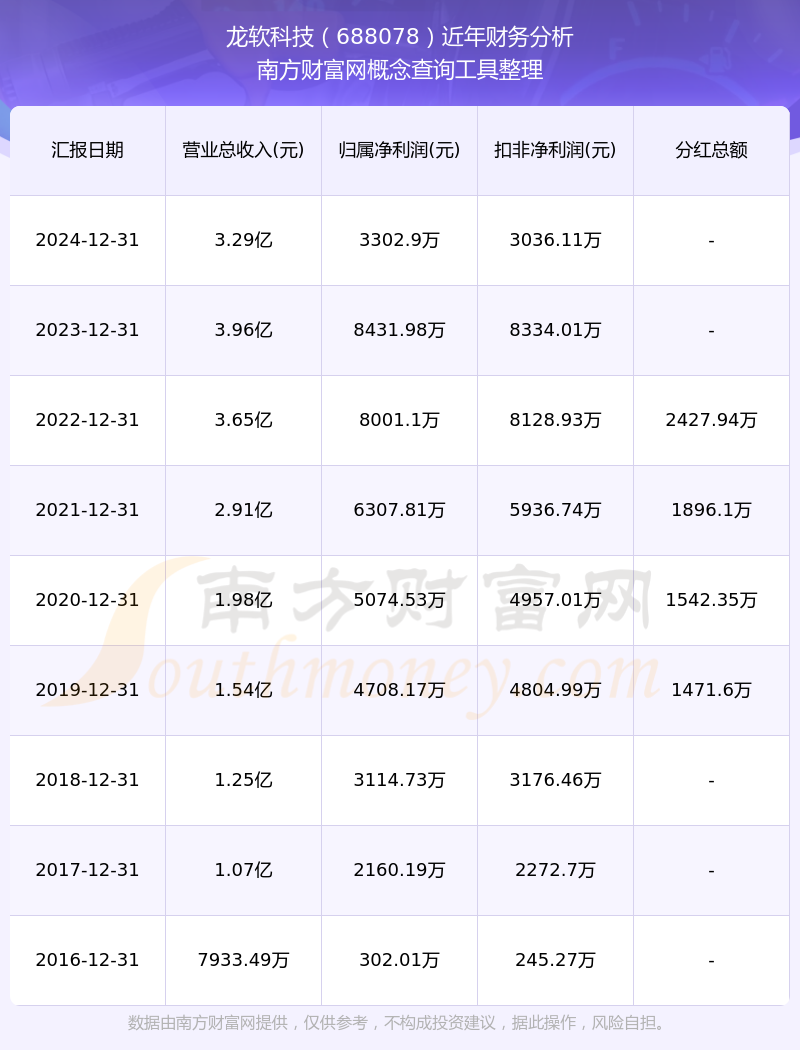Click the 汇报日期 column header

point(88,150)
